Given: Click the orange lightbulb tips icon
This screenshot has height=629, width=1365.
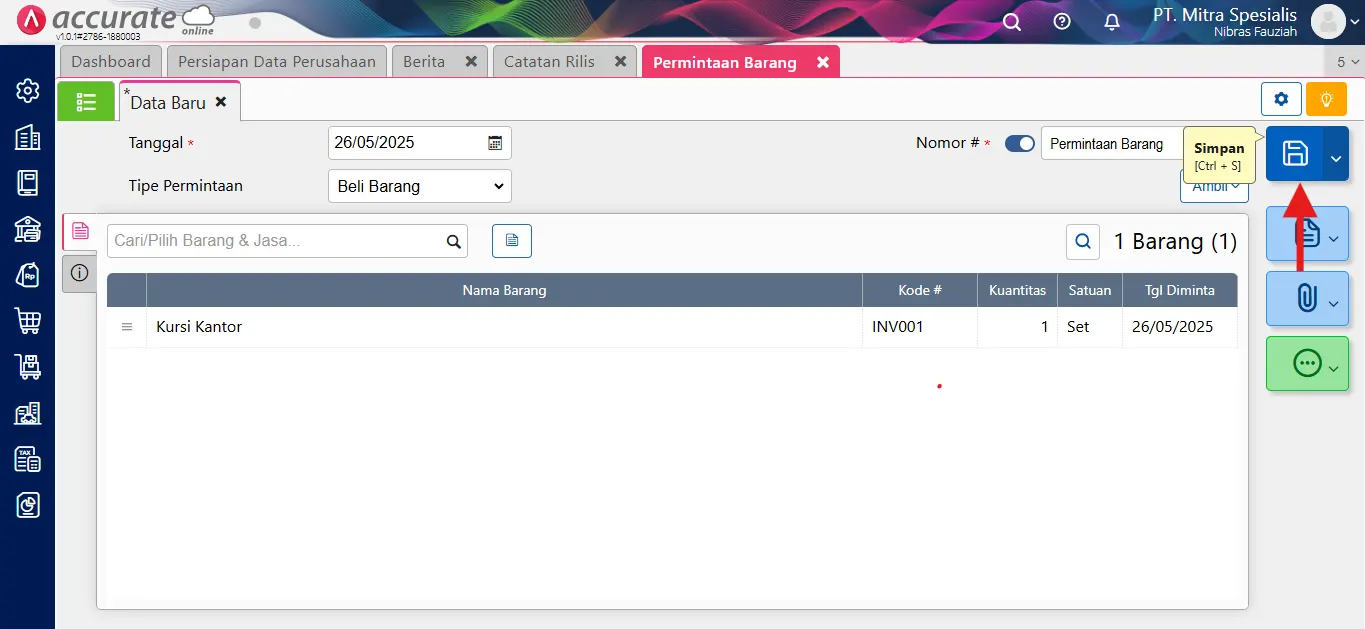Looking at the screenshot, I should pos(1327,100).
